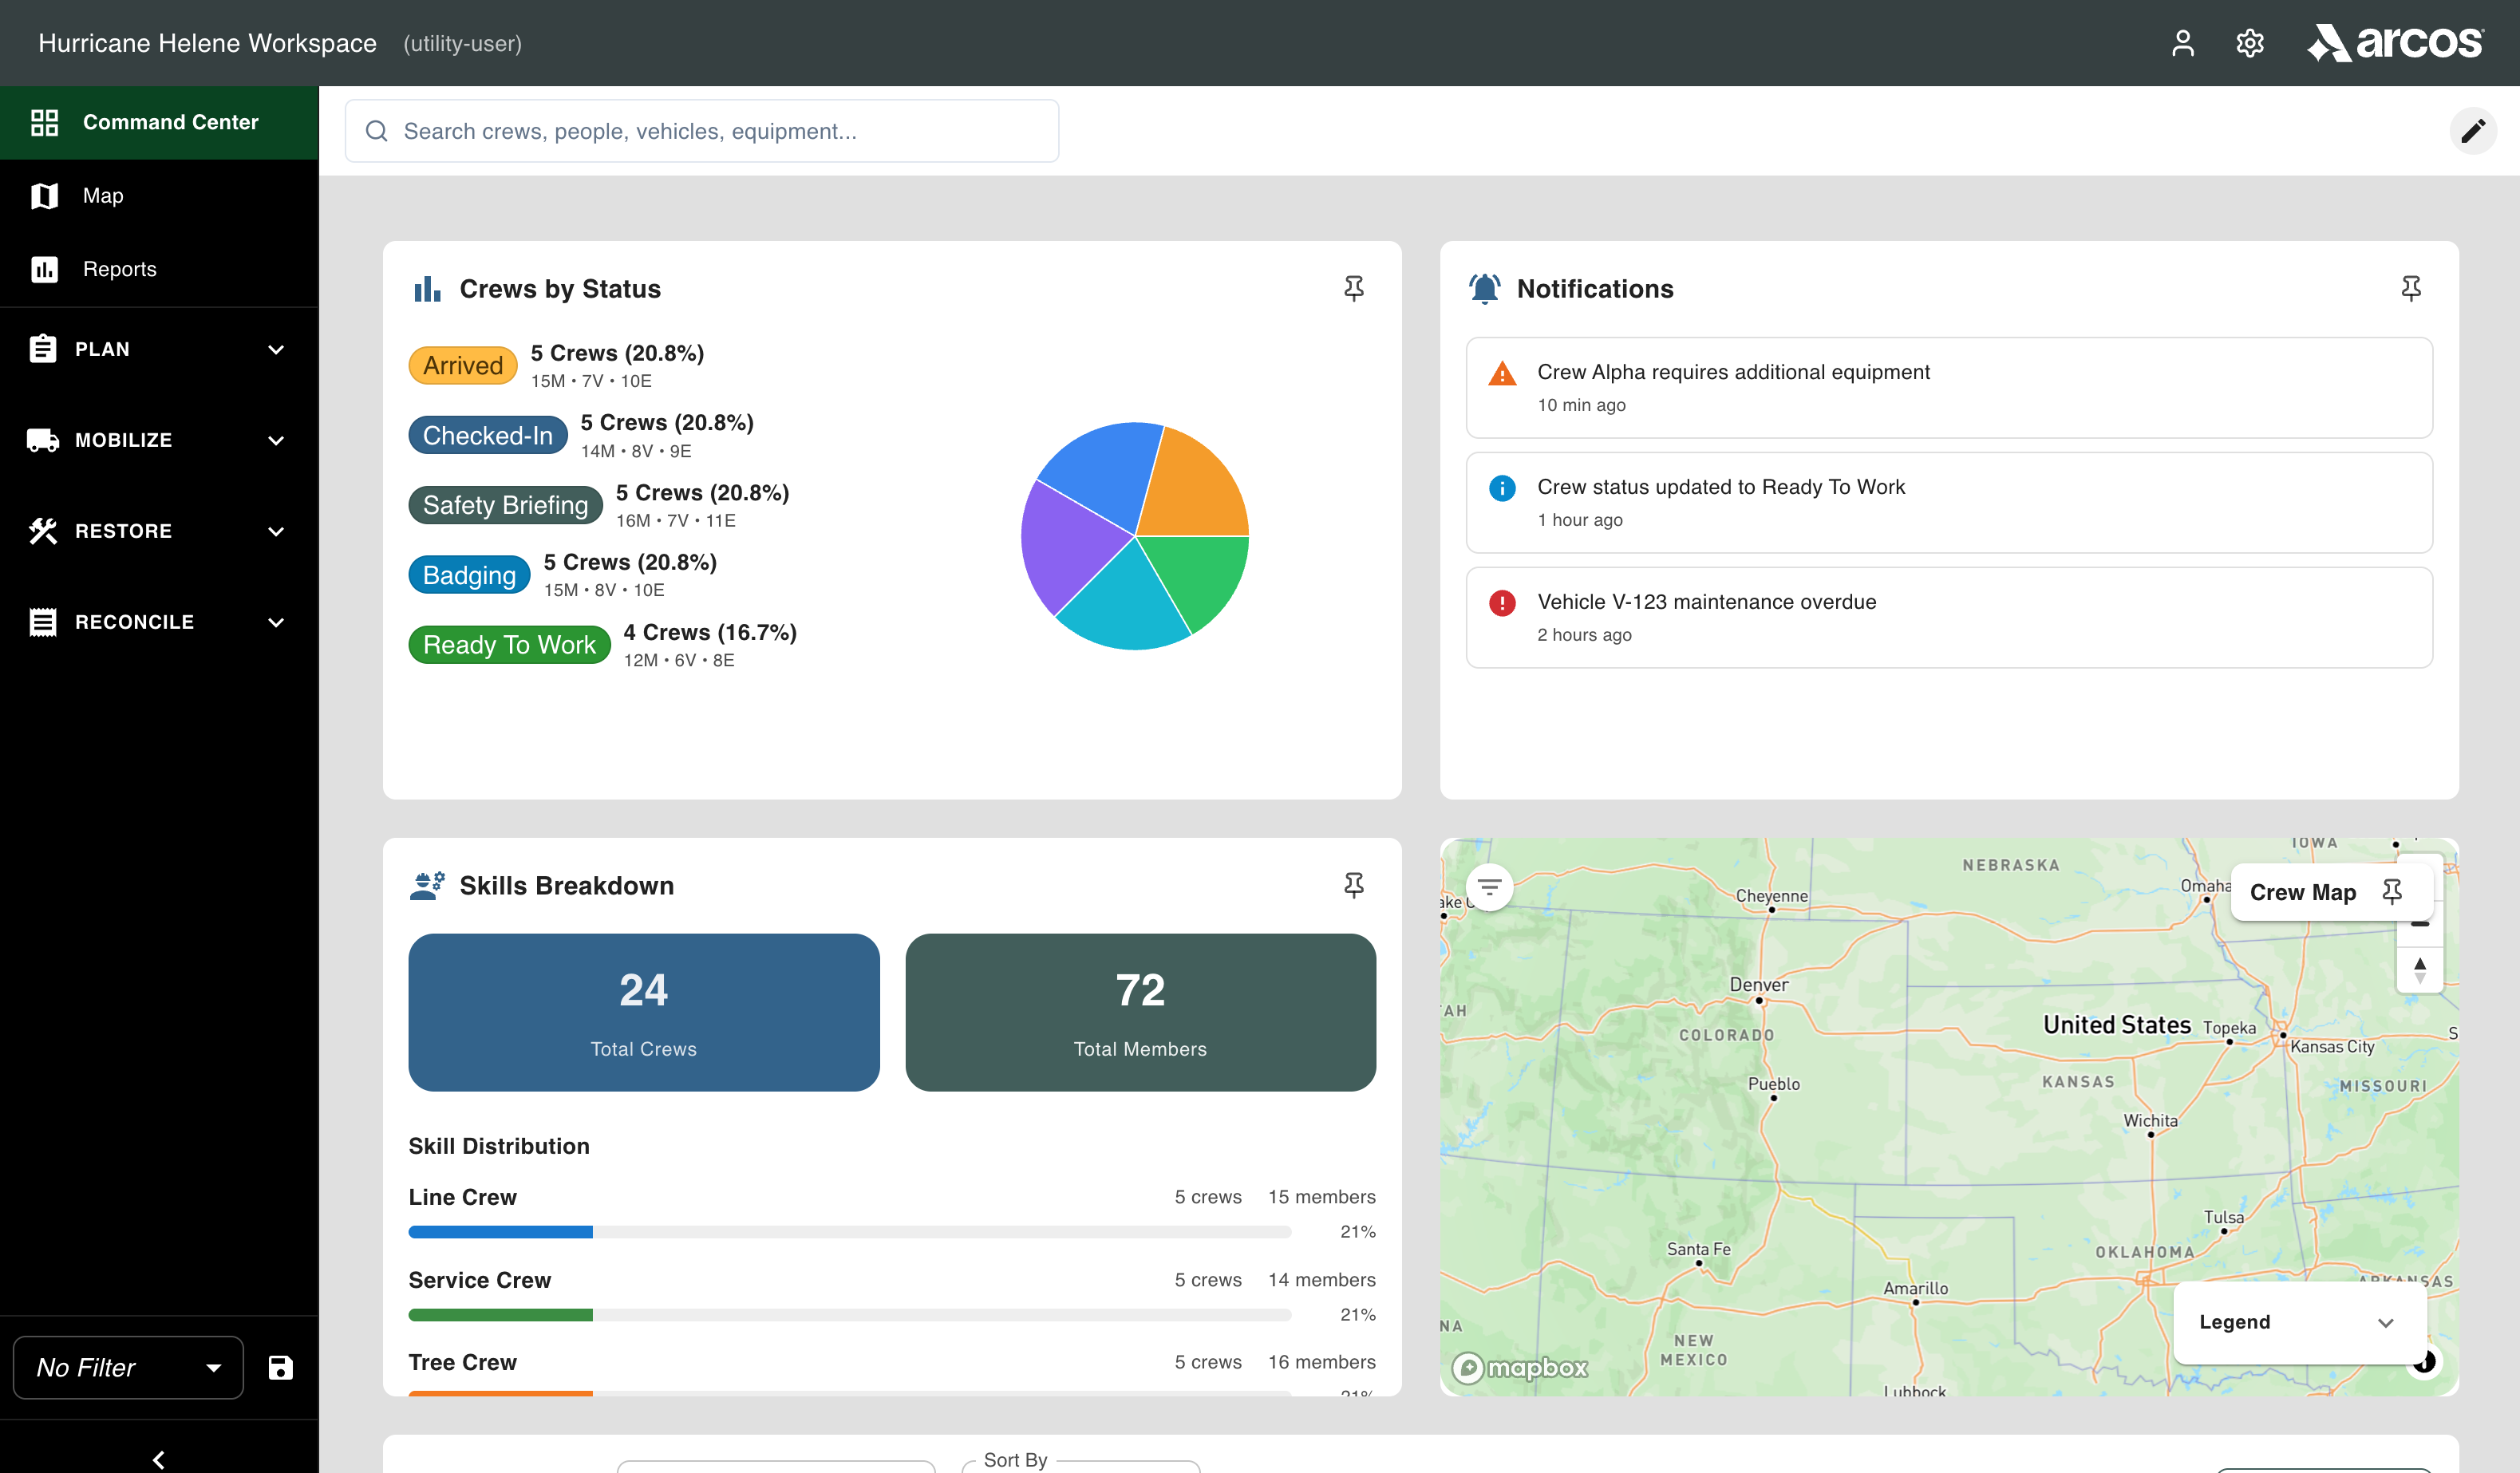Open the map filter icon button

pyautogui.click(x=1489, y=886)
